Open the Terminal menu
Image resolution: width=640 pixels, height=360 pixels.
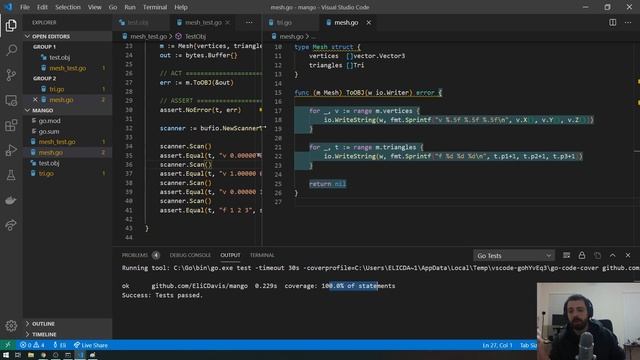pyautogui.click(x=155, y=7)
